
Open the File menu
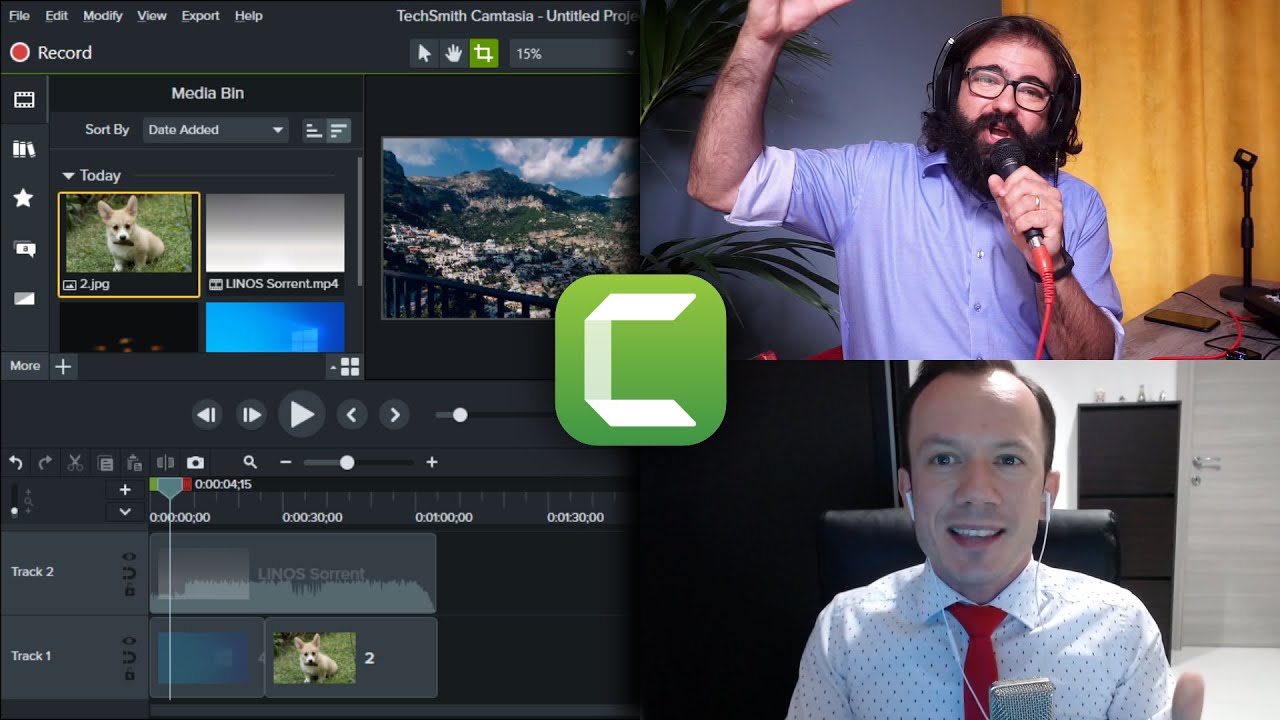coord(19,15)
